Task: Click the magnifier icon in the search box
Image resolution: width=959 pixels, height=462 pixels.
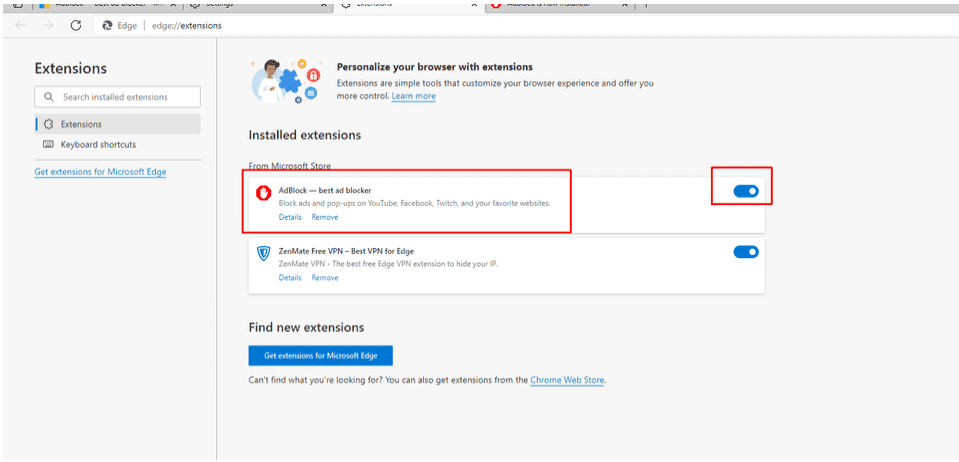Action: point(48,97)
